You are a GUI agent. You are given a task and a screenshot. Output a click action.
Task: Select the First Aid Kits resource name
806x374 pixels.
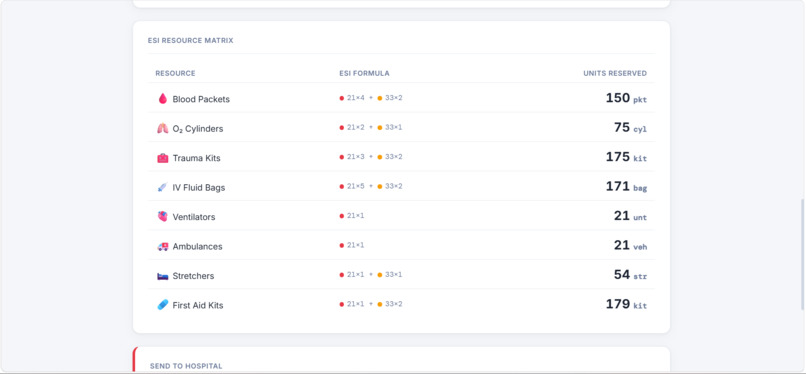click(x=198, y=305)
